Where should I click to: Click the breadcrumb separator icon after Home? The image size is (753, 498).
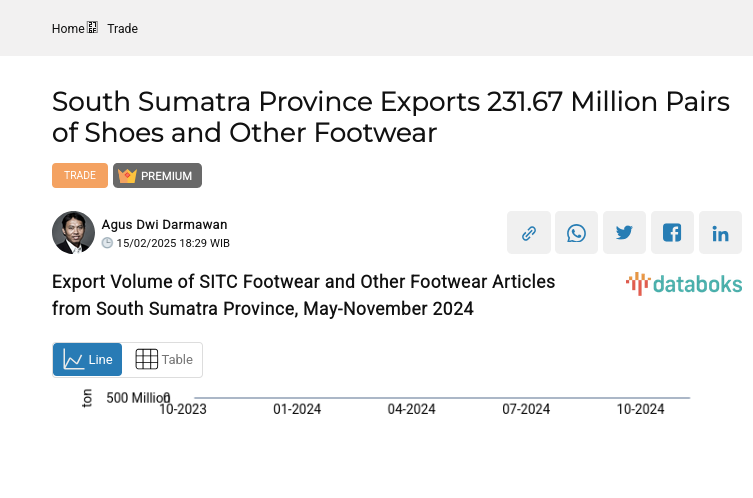[x=93, y=29]
